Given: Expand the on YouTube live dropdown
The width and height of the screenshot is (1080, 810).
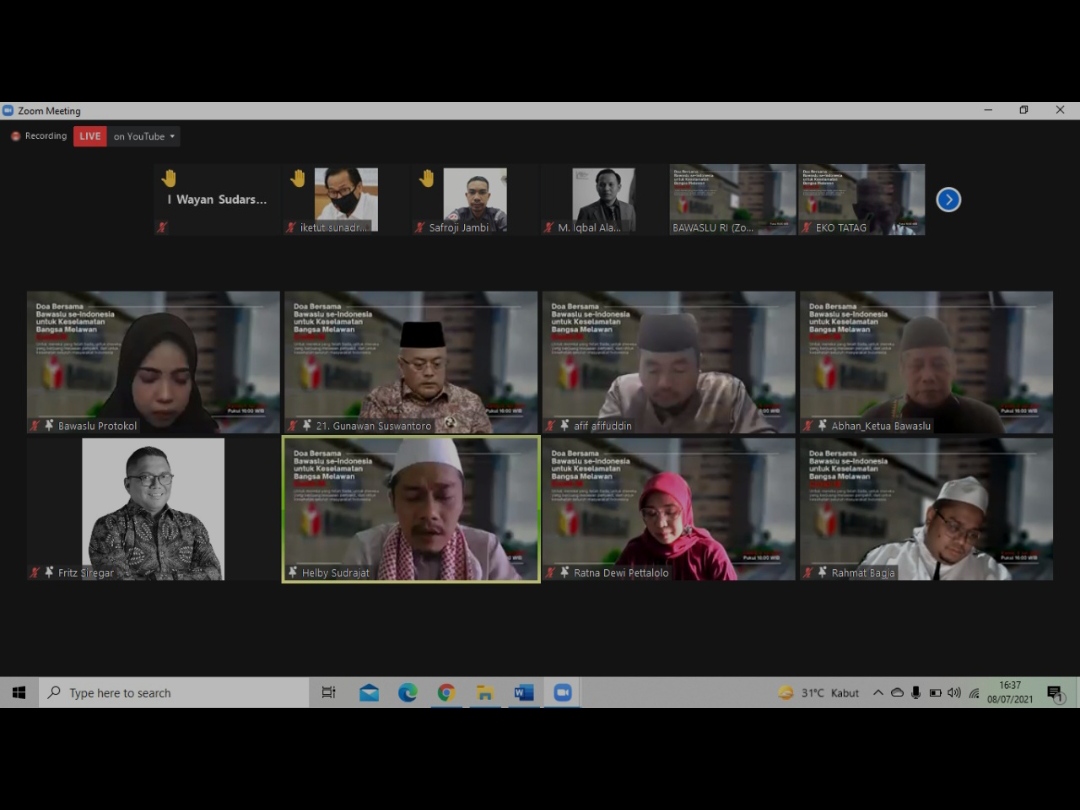Looking at the screenshot, I should pyautogui.click(x=145, y=137).
